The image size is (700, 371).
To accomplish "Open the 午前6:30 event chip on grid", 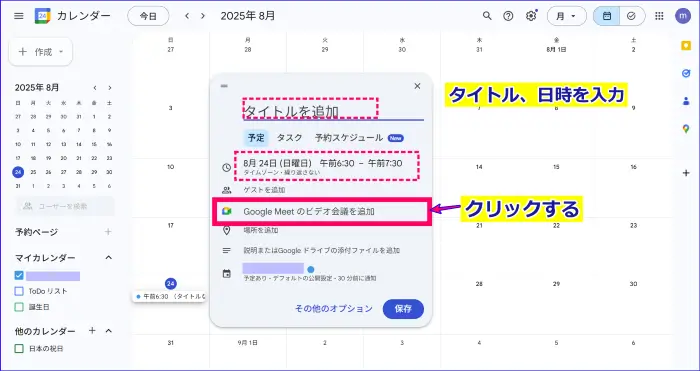I will (169, 296).
